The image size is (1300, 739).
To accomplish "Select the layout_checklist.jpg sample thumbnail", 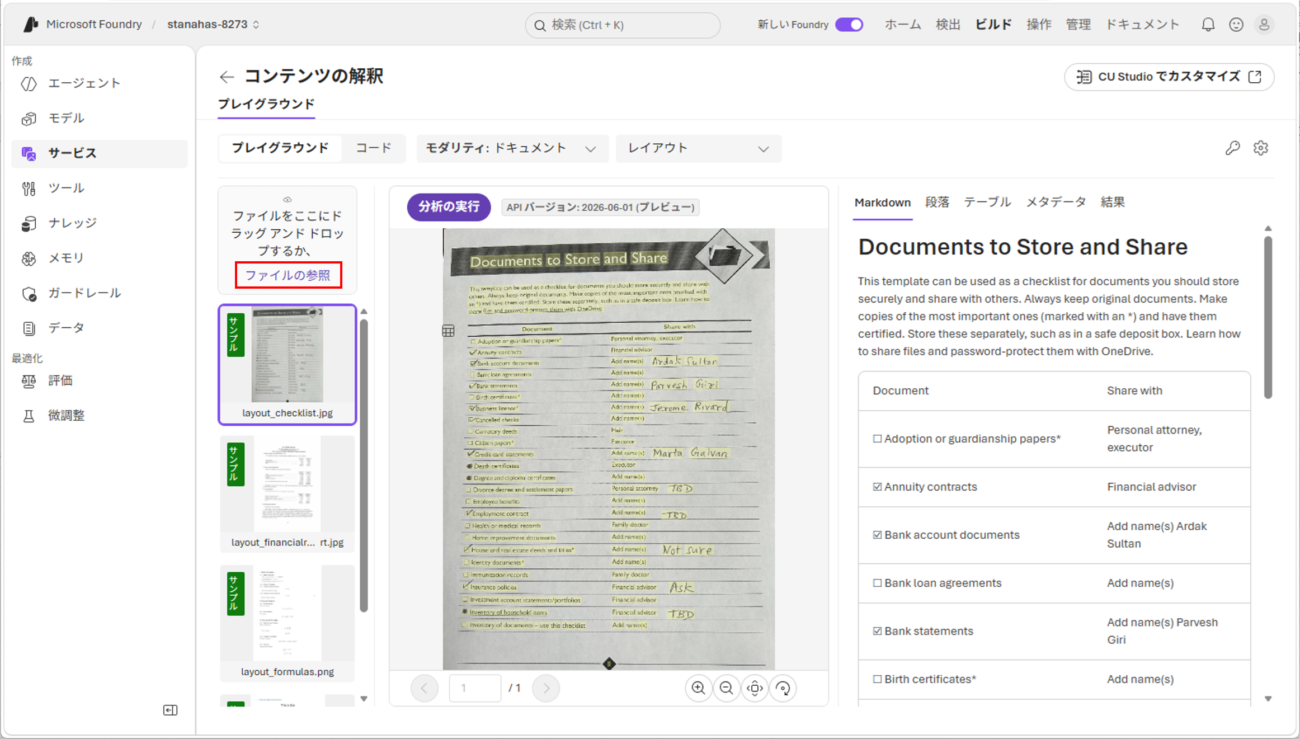I will point(288,365).
